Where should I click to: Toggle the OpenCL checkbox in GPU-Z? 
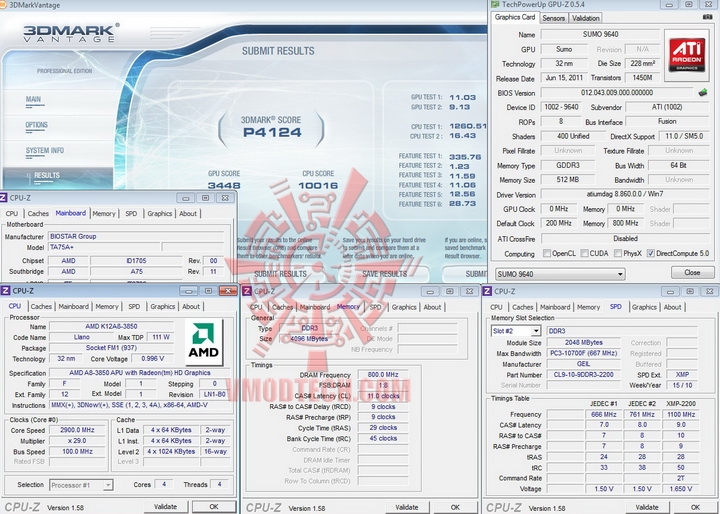[547, 253]
